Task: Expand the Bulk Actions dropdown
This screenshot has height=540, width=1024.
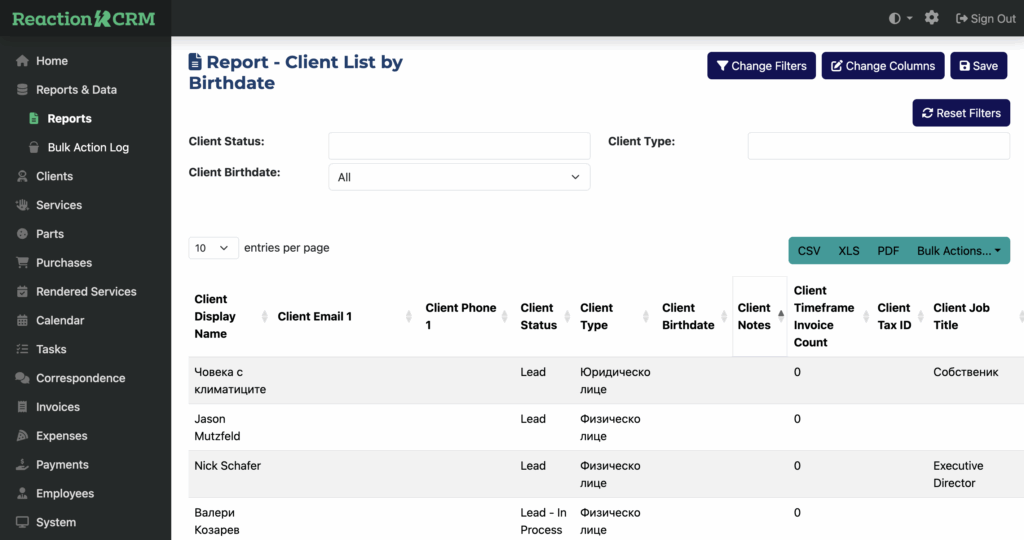Action: click(x=958, y=251)
